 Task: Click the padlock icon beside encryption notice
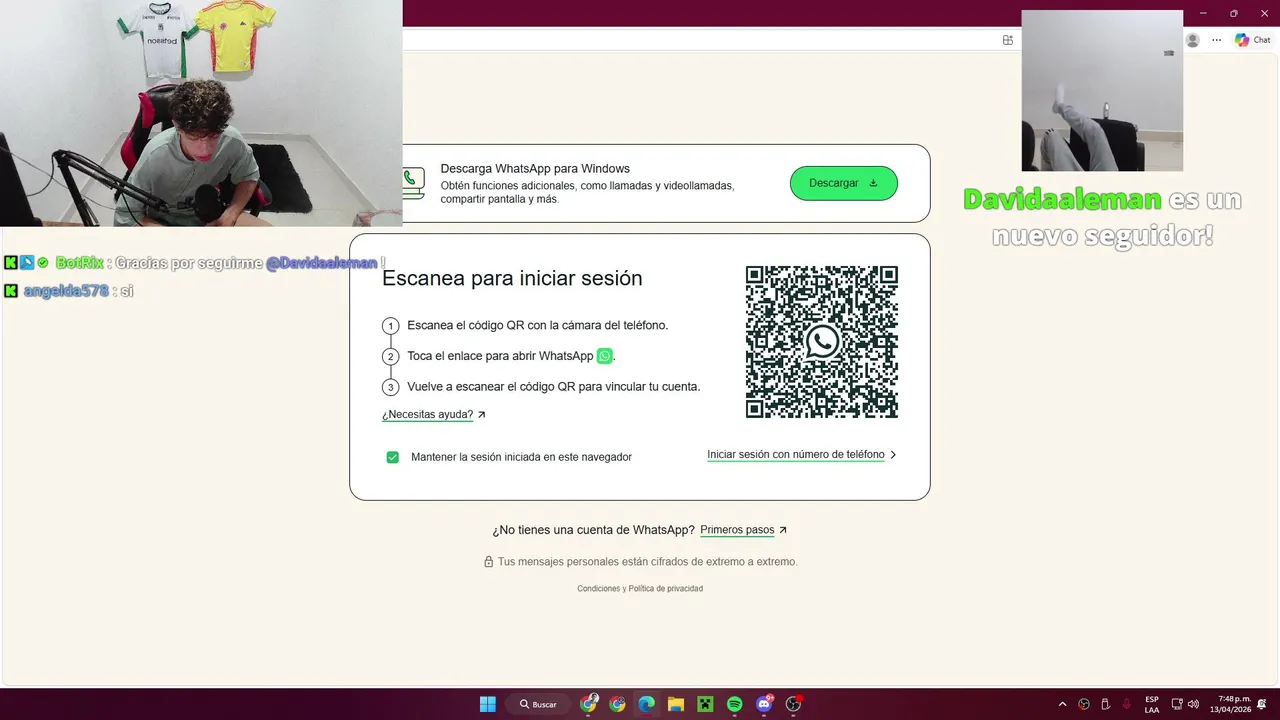(x=488, y=562)
